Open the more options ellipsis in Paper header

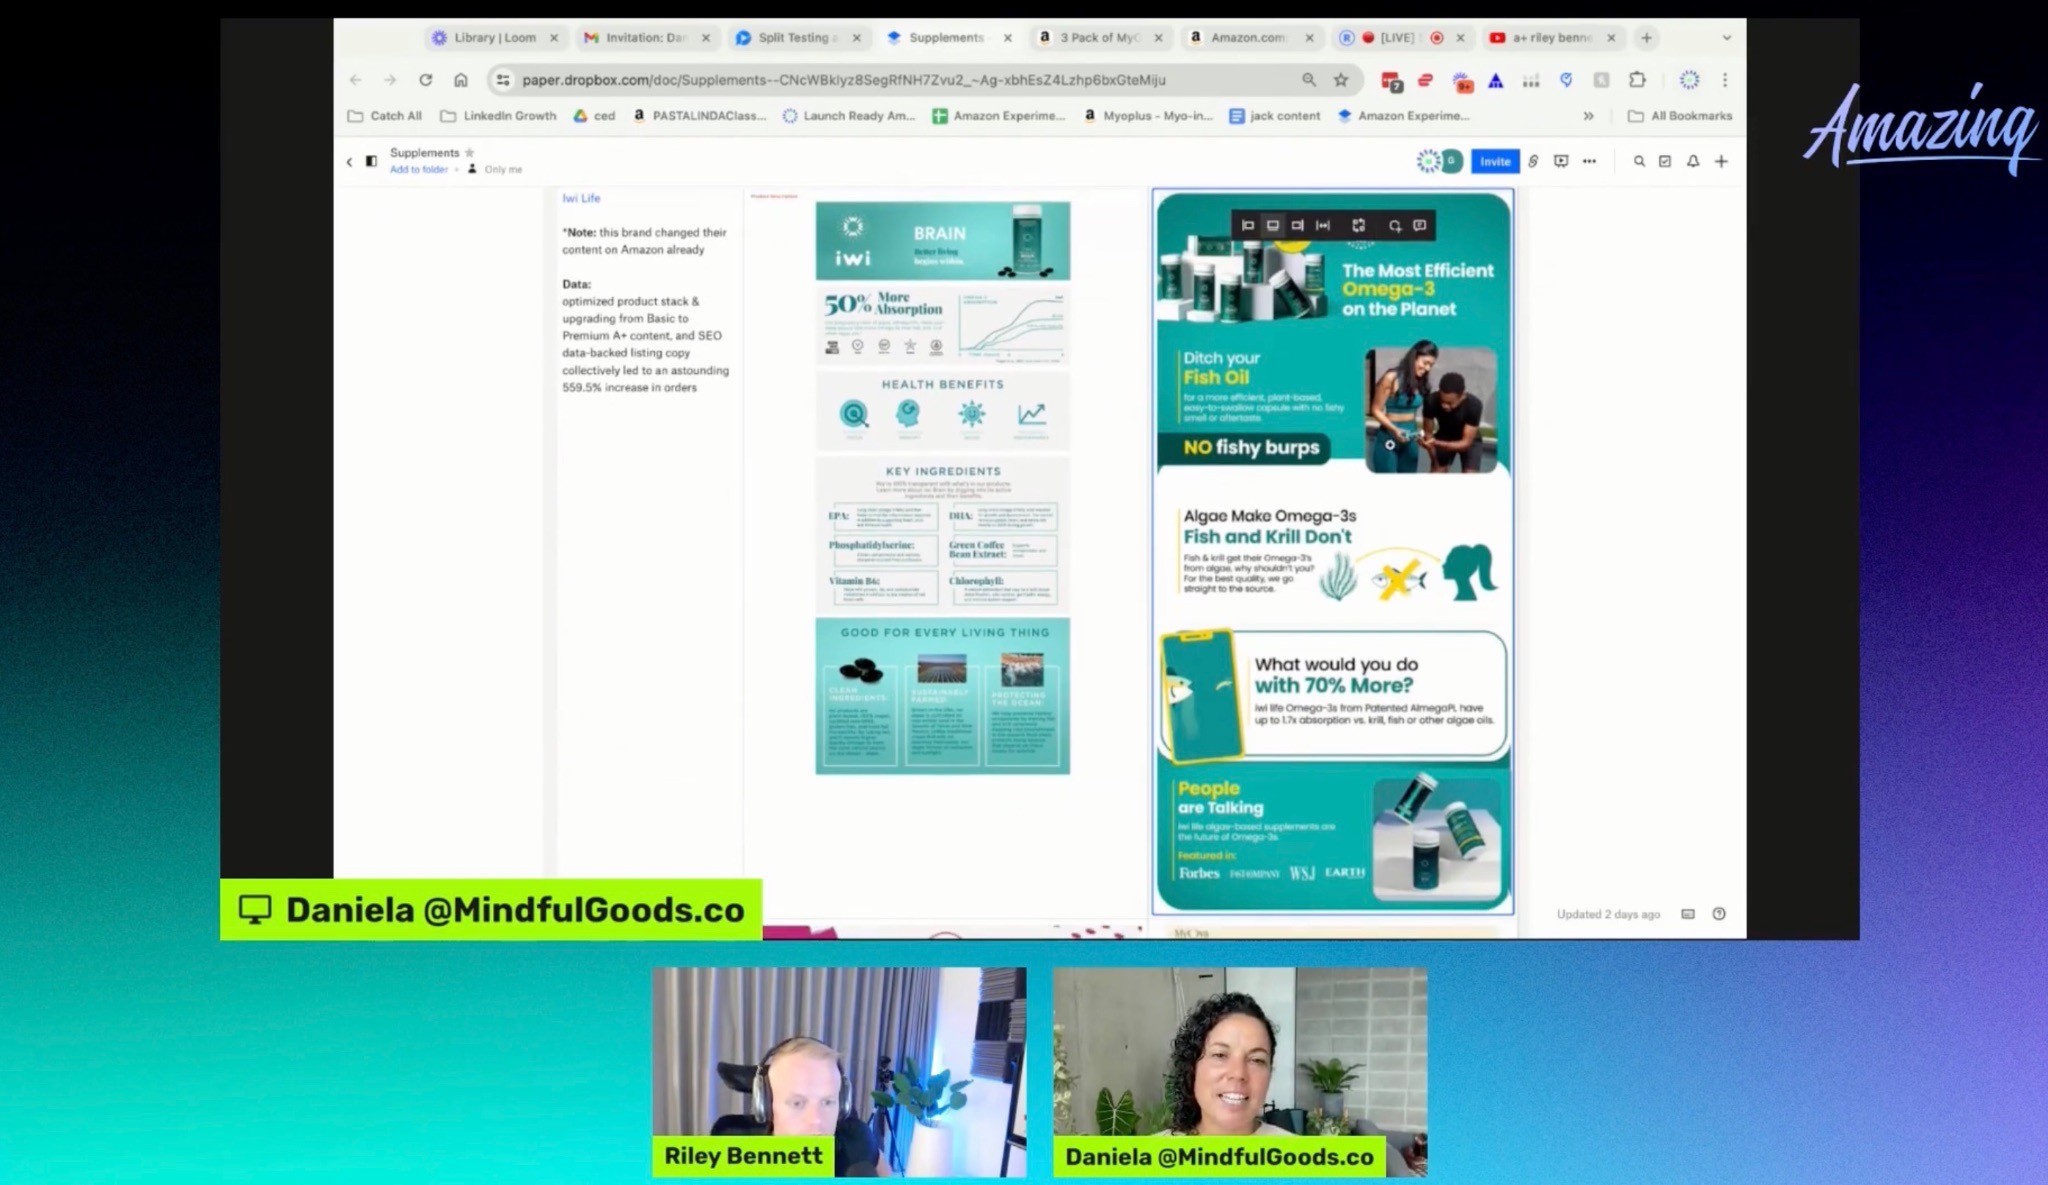pyautogui.click(x=1589, y=161)
